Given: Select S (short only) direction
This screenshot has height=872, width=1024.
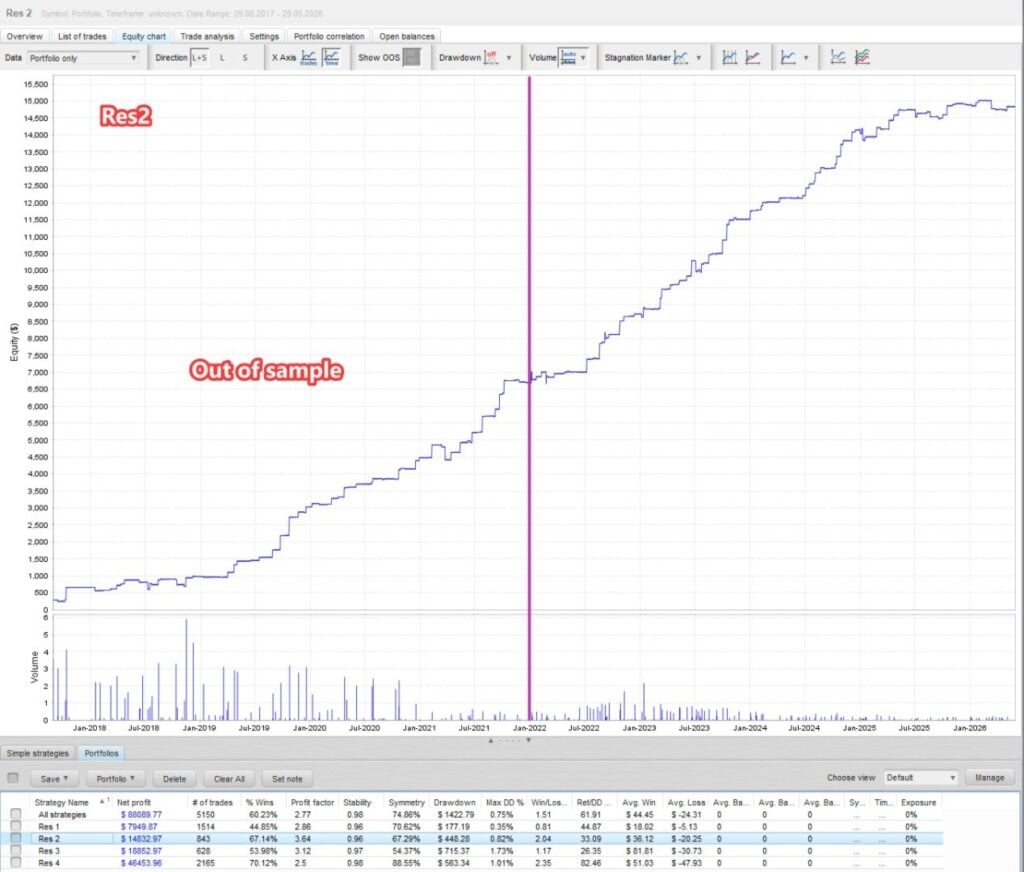Looking at the screenshot, I should (245, 58).
